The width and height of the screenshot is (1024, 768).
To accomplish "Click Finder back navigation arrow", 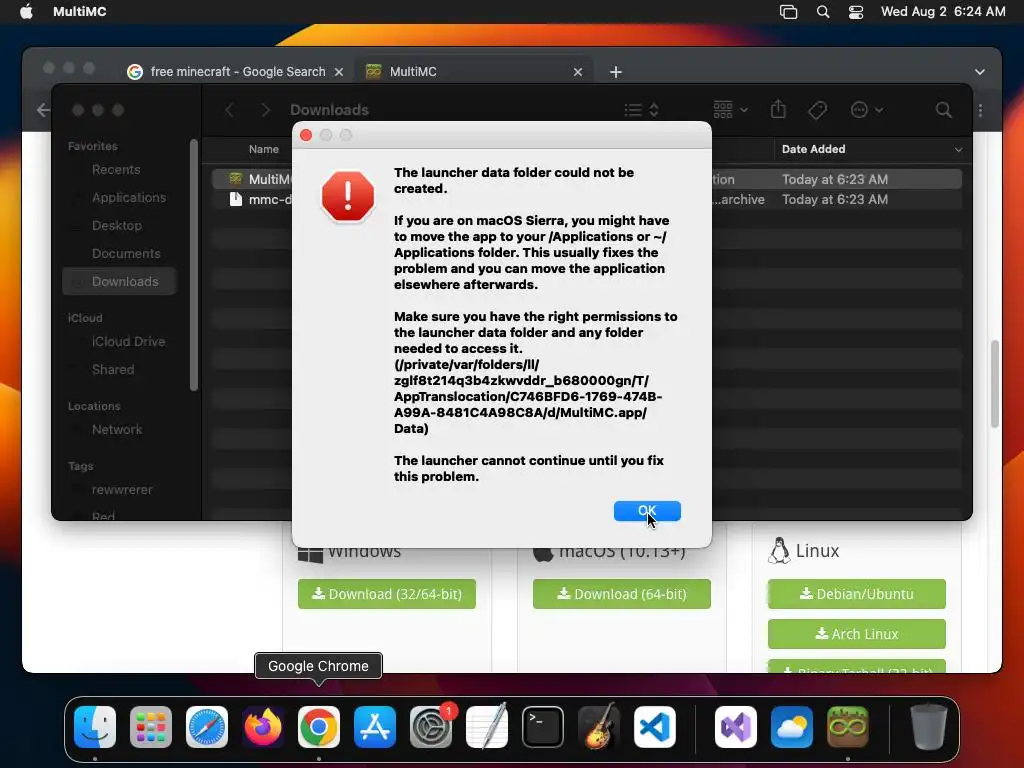I will coord(229,110).
